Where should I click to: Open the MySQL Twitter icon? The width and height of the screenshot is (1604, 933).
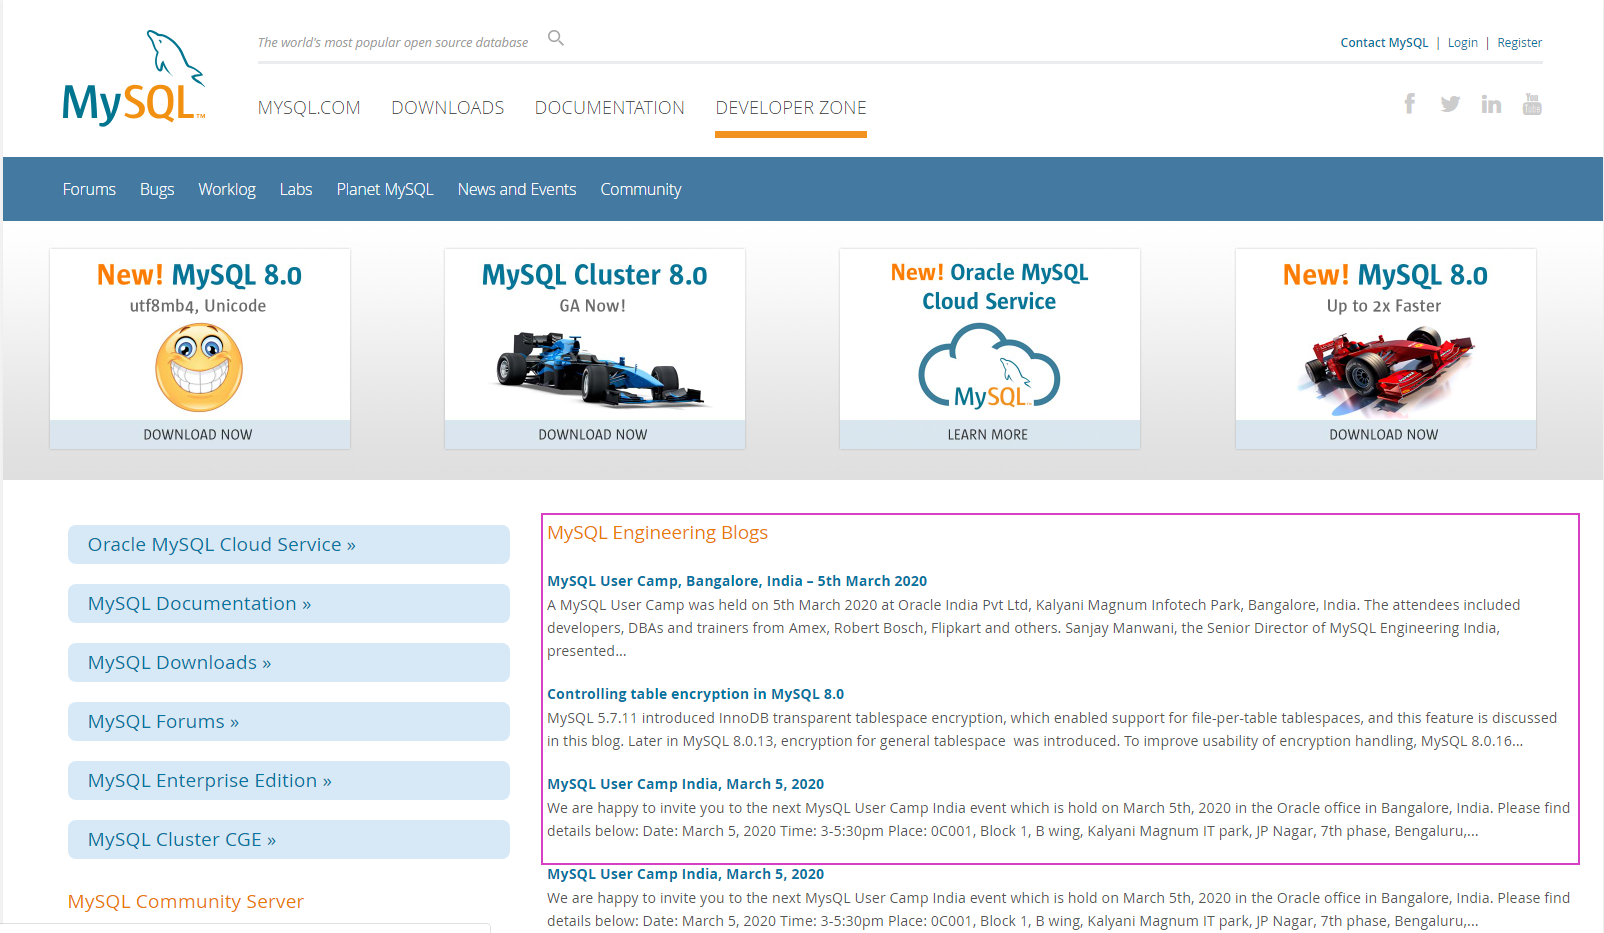point(1450,104)
